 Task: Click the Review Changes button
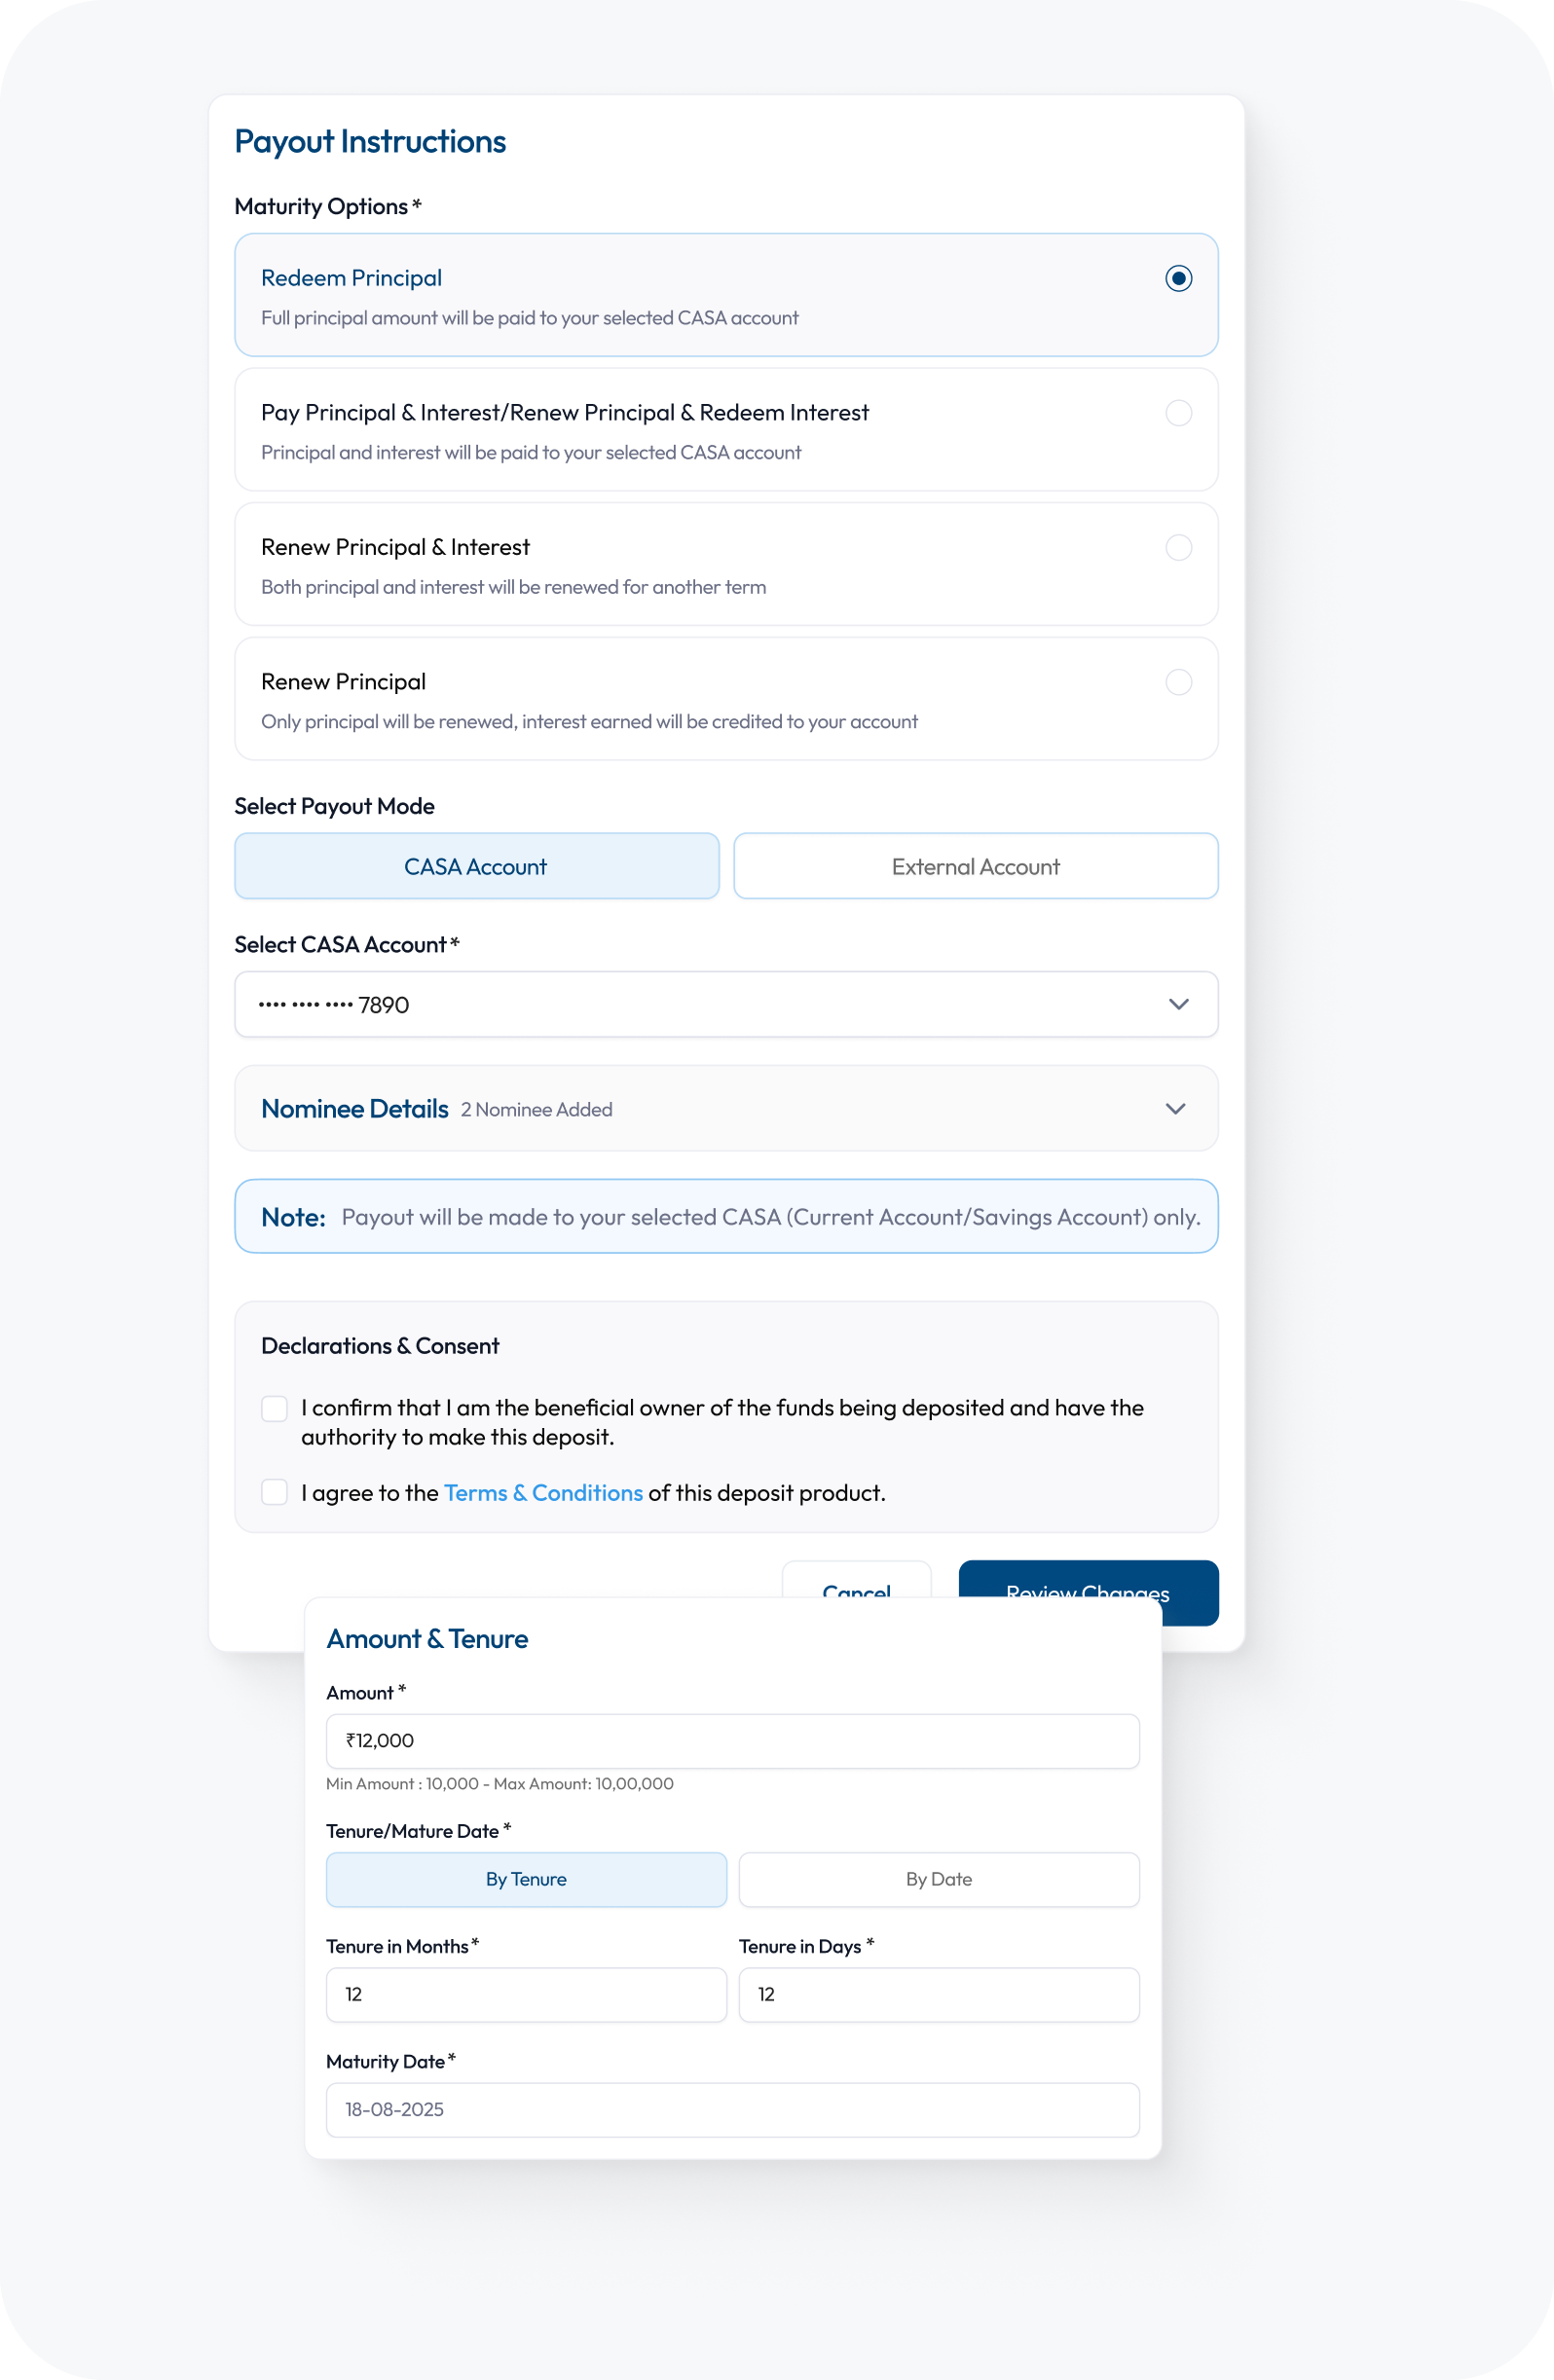tap(1087, 1579)
